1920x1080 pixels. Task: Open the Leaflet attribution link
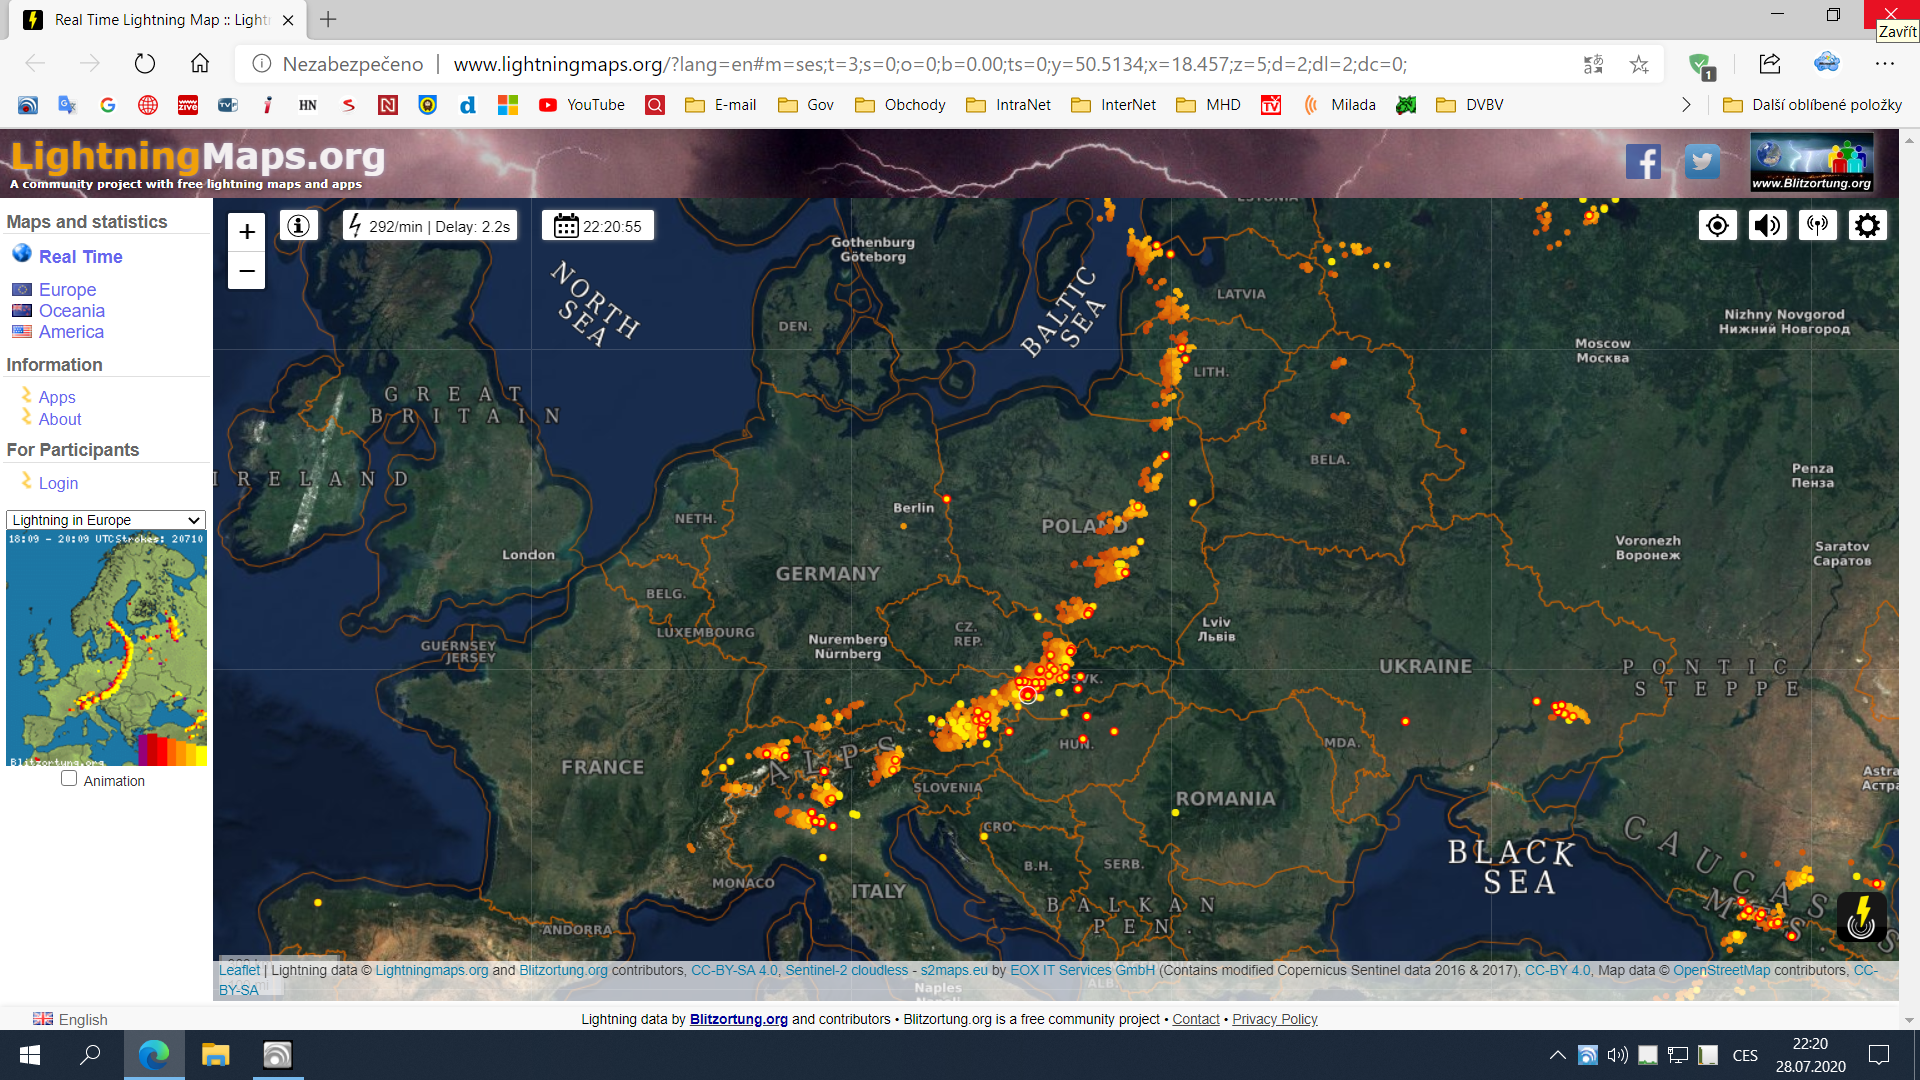click(x=239, y=970)
